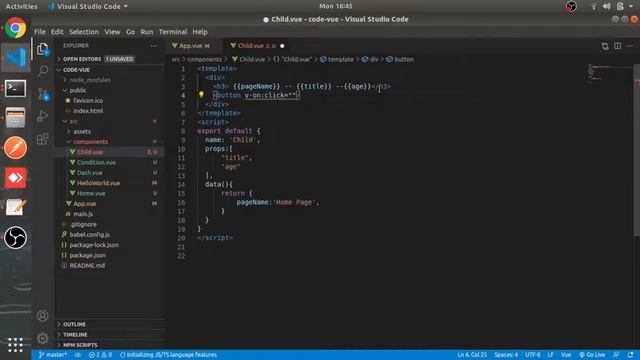
Task: Open the Search view in activity bar
Action: coord(43,71)
